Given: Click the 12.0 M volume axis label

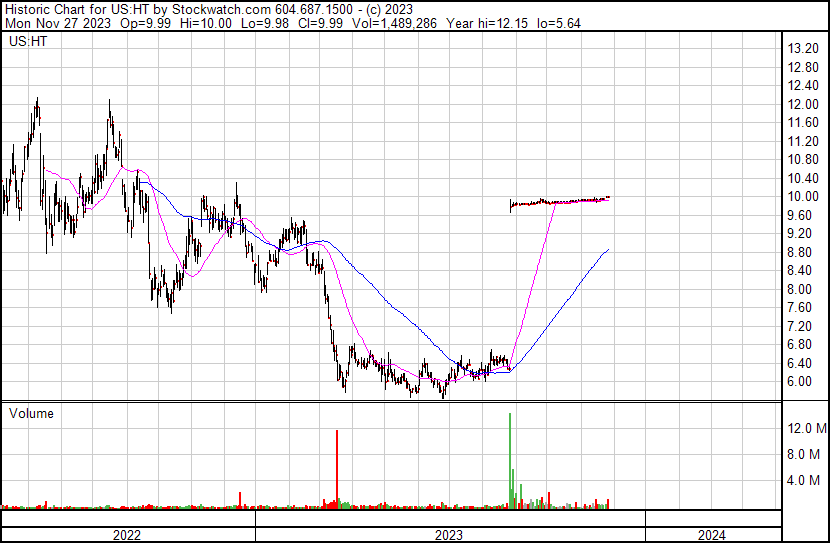Looking at the screenshot, I should point(806,428).
